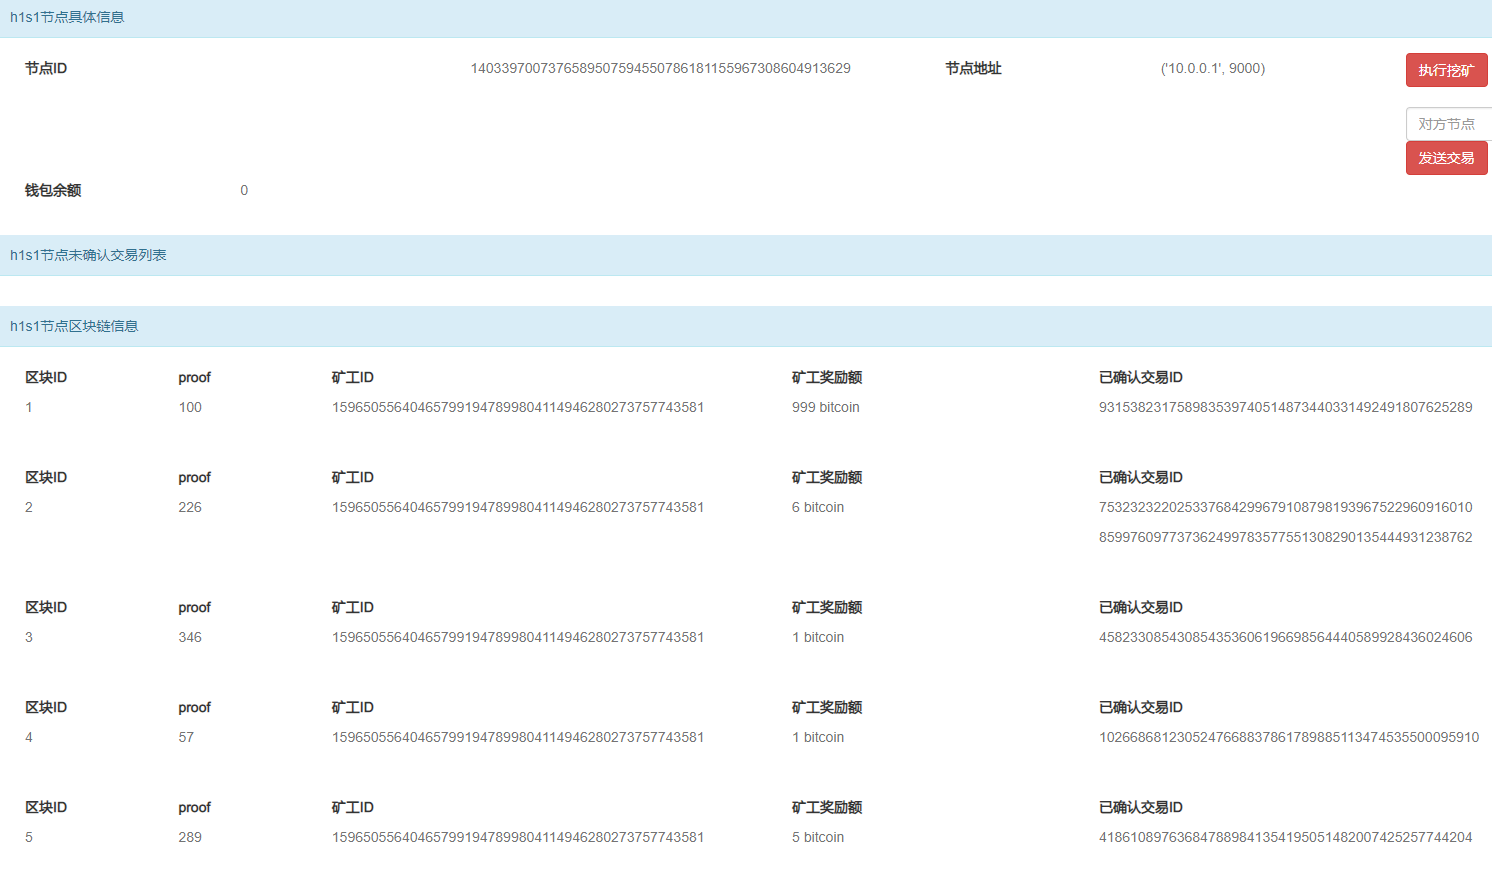Select the 已确认交易ID heading in block 2
The height and width of the screenshot is (870, 1492).
(1141, 477)
